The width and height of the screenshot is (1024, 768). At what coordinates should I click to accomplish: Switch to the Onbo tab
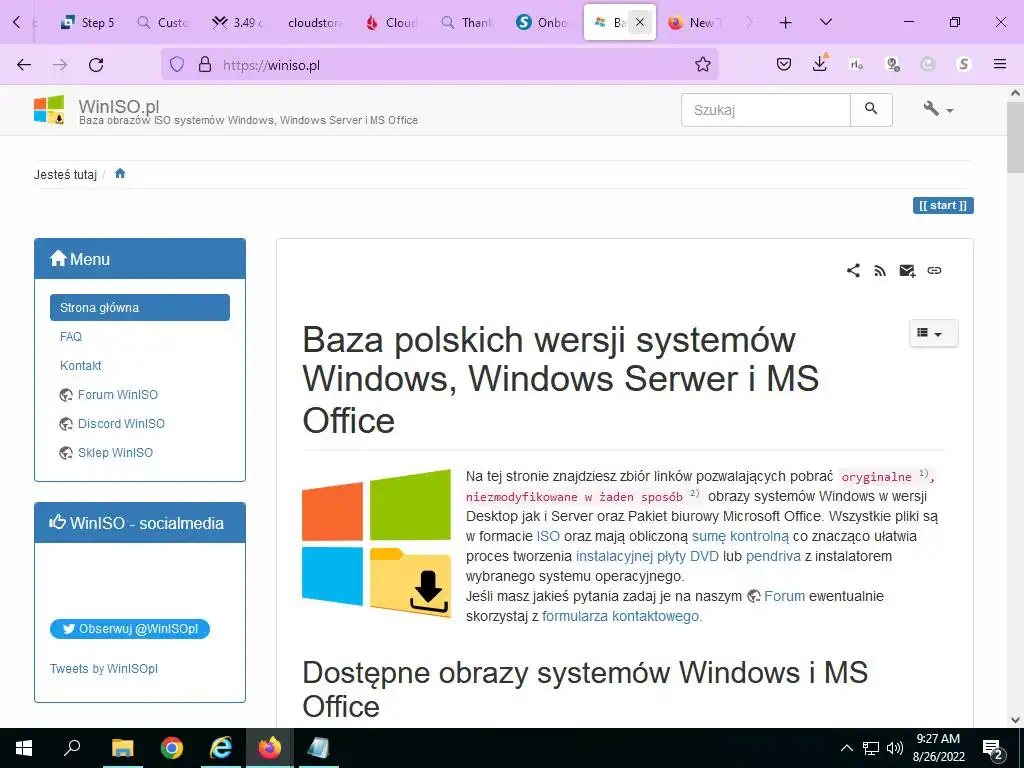[x=541, y=22]
